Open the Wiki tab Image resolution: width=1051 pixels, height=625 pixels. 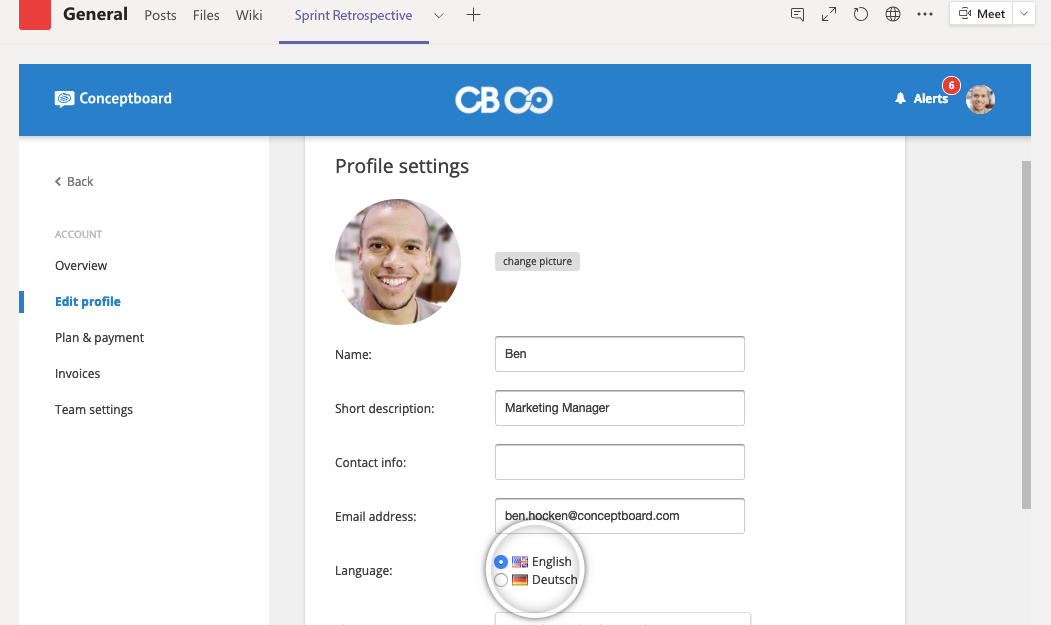click(x=249, y=16)
